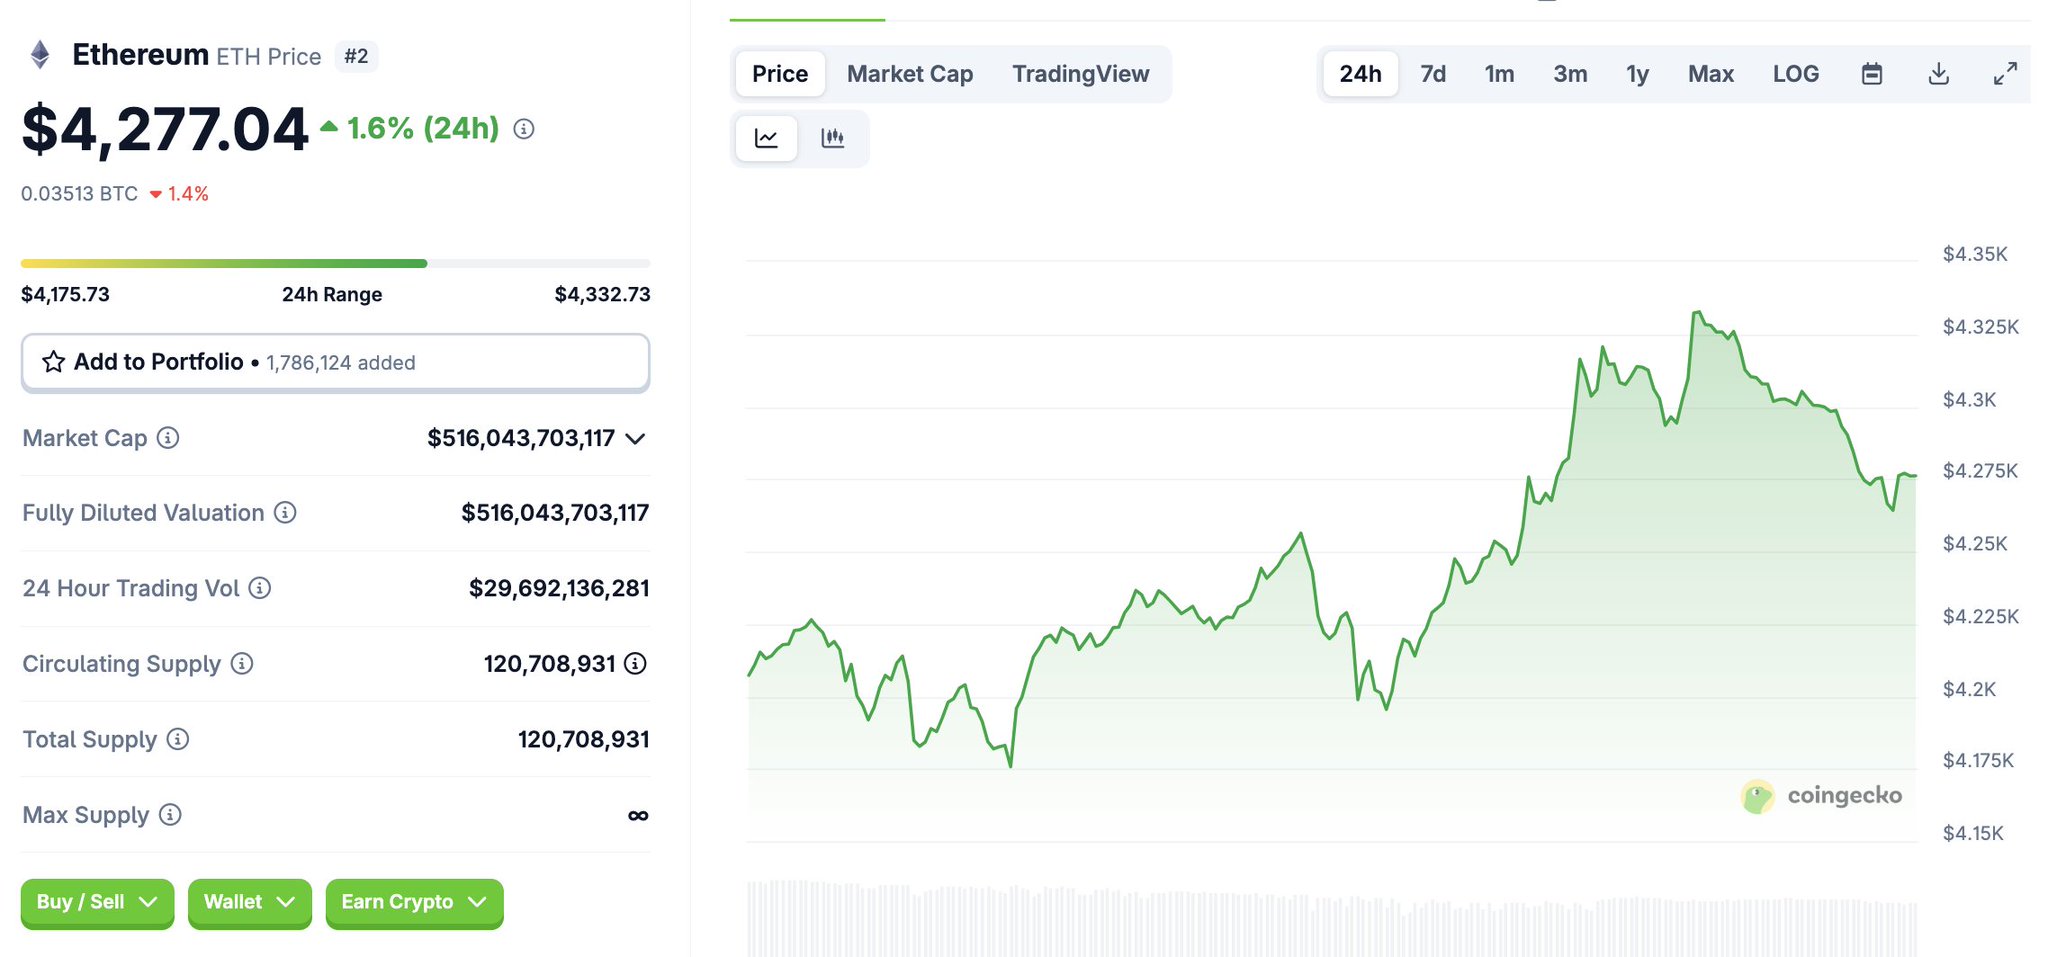Viewport: 2048px width, 957px height.
Task: Expand chart to fullscreen icon
Action: click(x=2005, y=74)
